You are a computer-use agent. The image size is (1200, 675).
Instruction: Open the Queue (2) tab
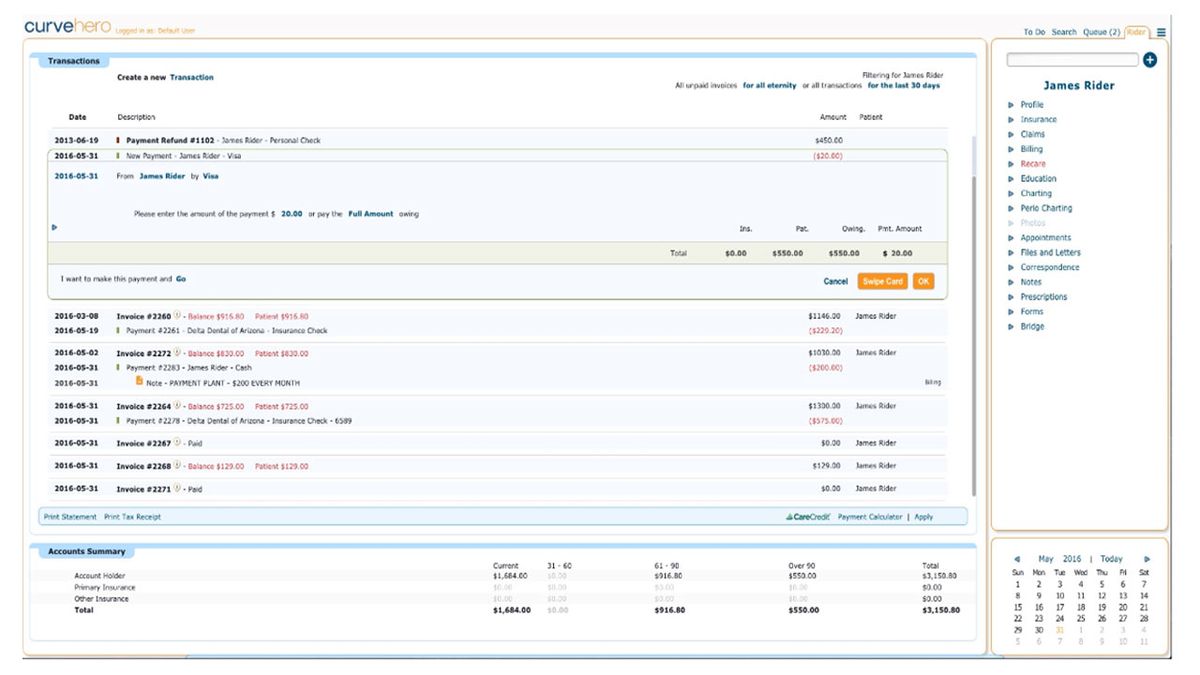[x=1101, y=32]
